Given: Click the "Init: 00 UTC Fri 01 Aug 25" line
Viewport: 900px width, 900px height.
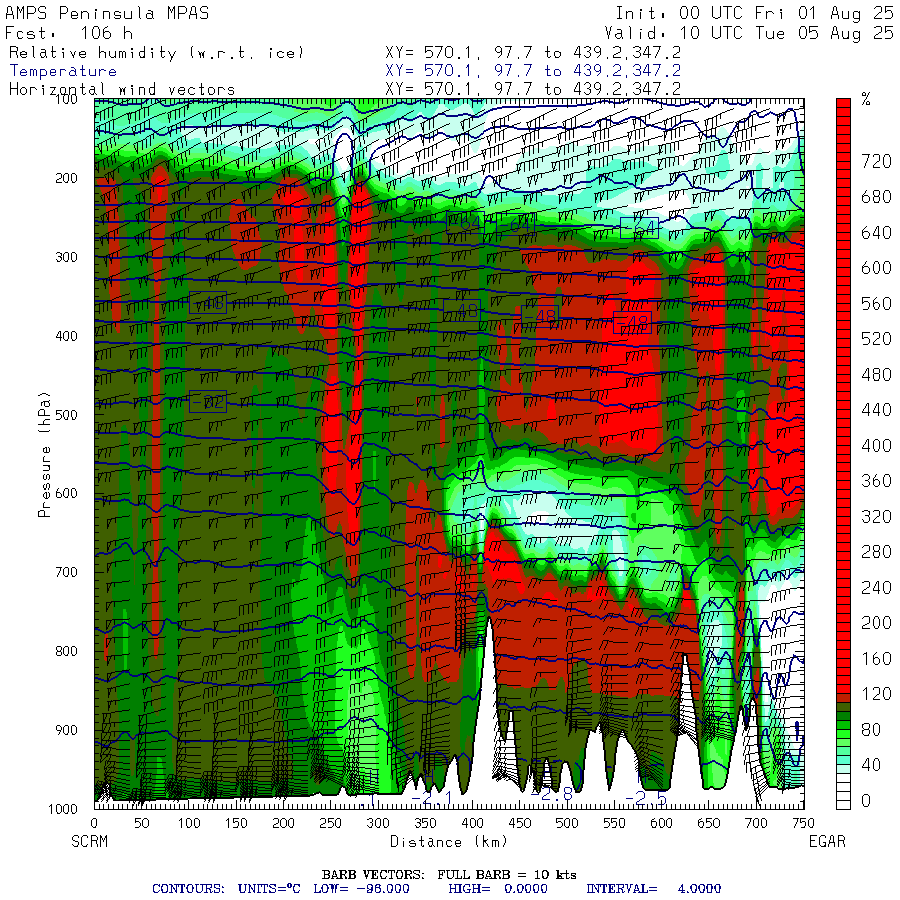Looking at the screenshot, I should (x=754, y=13).
